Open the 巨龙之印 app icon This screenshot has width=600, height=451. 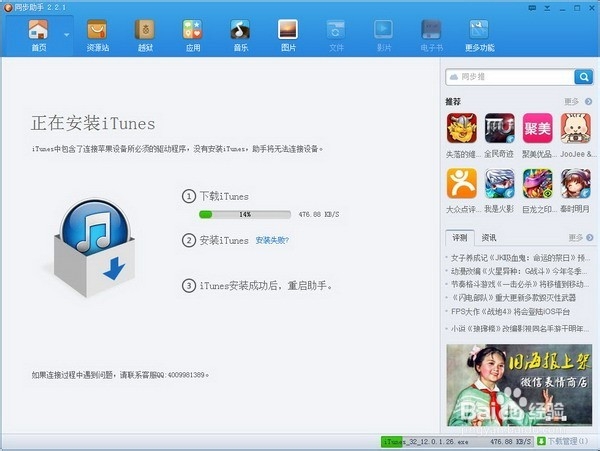537,183
